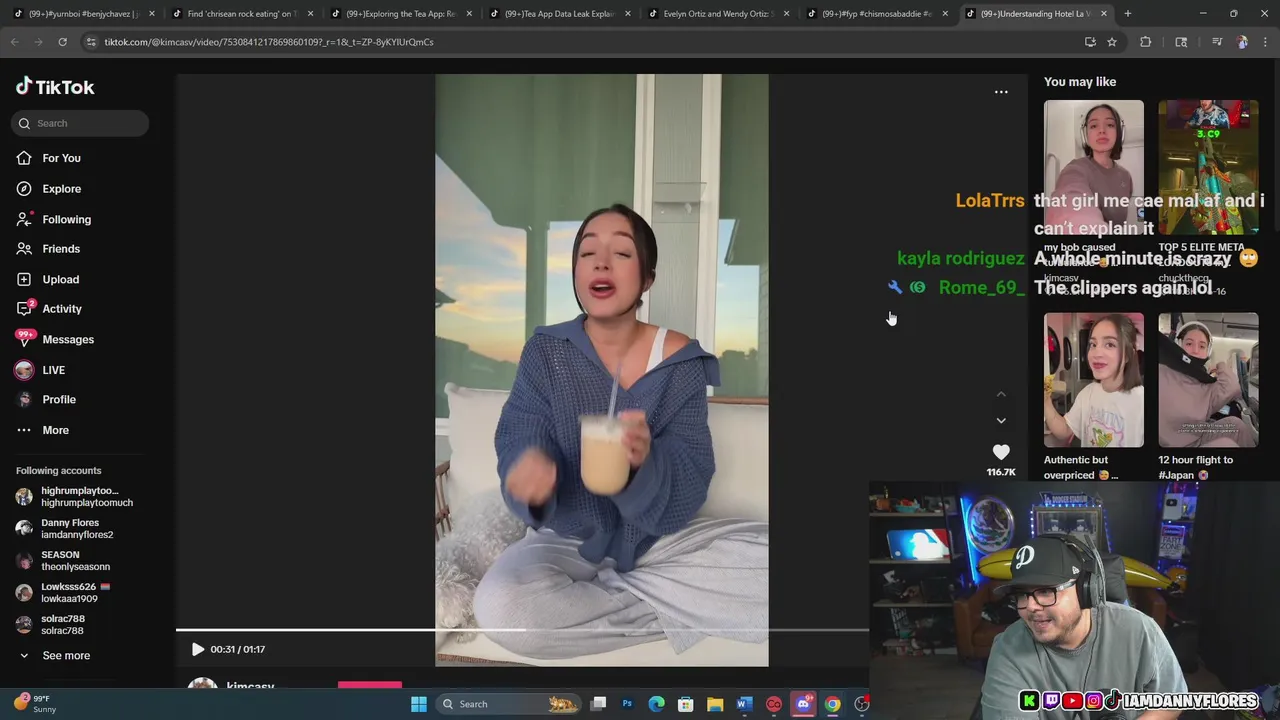Viewport: 1280px width, 720px height.
Task: Open a new browser tab
Action: [1127, 14]
